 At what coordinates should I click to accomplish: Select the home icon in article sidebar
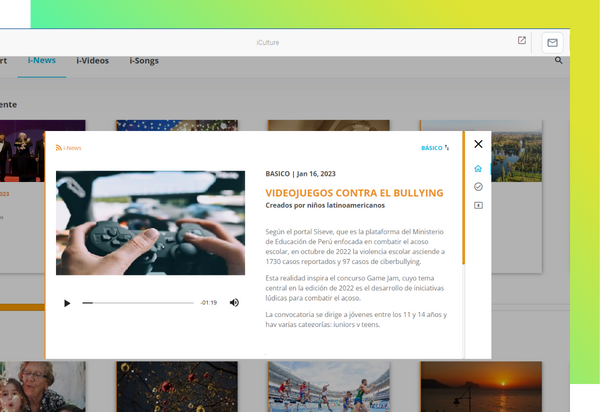tap(478, 168)
